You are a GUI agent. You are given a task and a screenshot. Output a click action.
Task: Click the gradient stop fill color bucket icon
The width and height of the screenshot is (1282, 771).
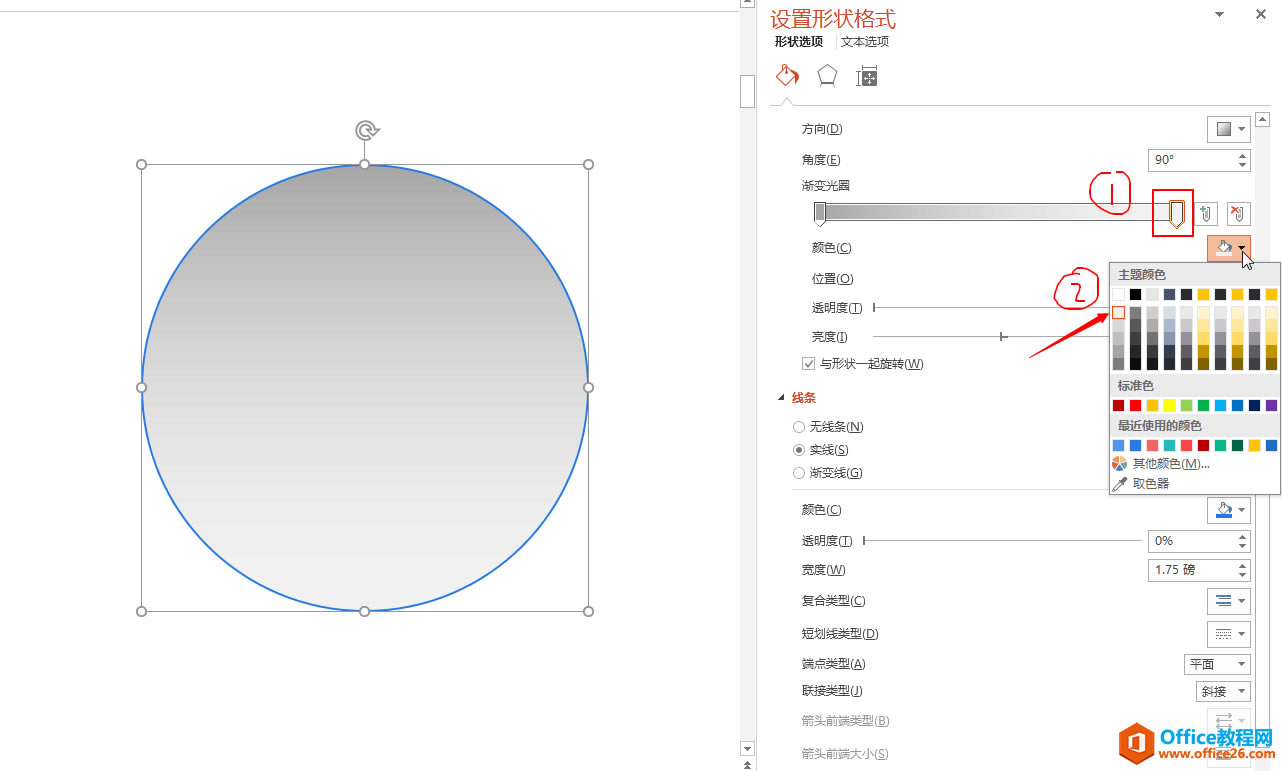tap(1222, 249)
